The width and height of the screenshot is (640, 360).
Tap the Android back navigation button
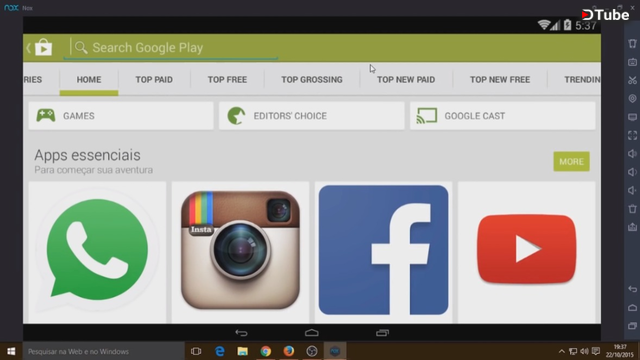(x=241, y=333)
